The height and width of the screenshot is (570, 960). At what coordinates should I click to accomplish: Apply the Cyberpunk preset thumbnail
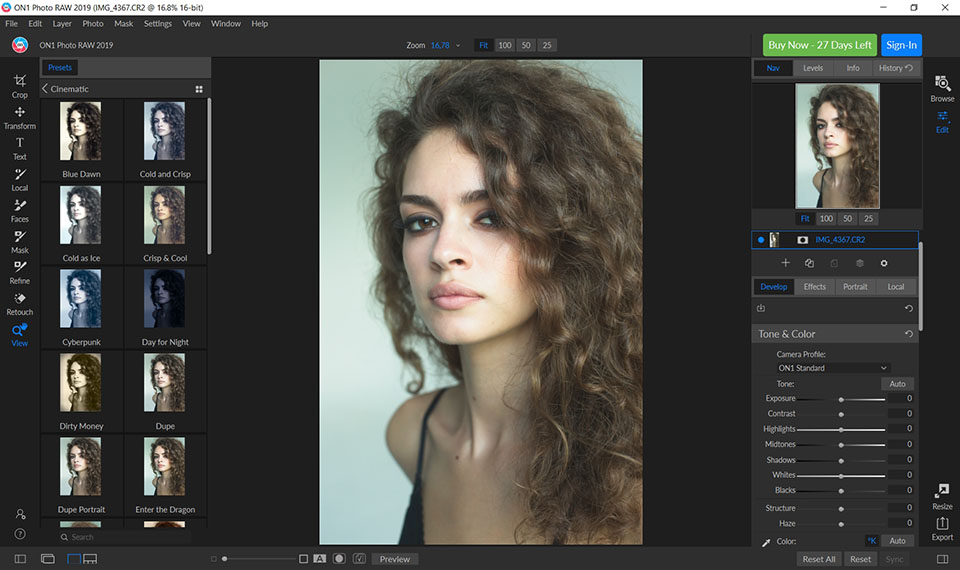tap(81, 299)
